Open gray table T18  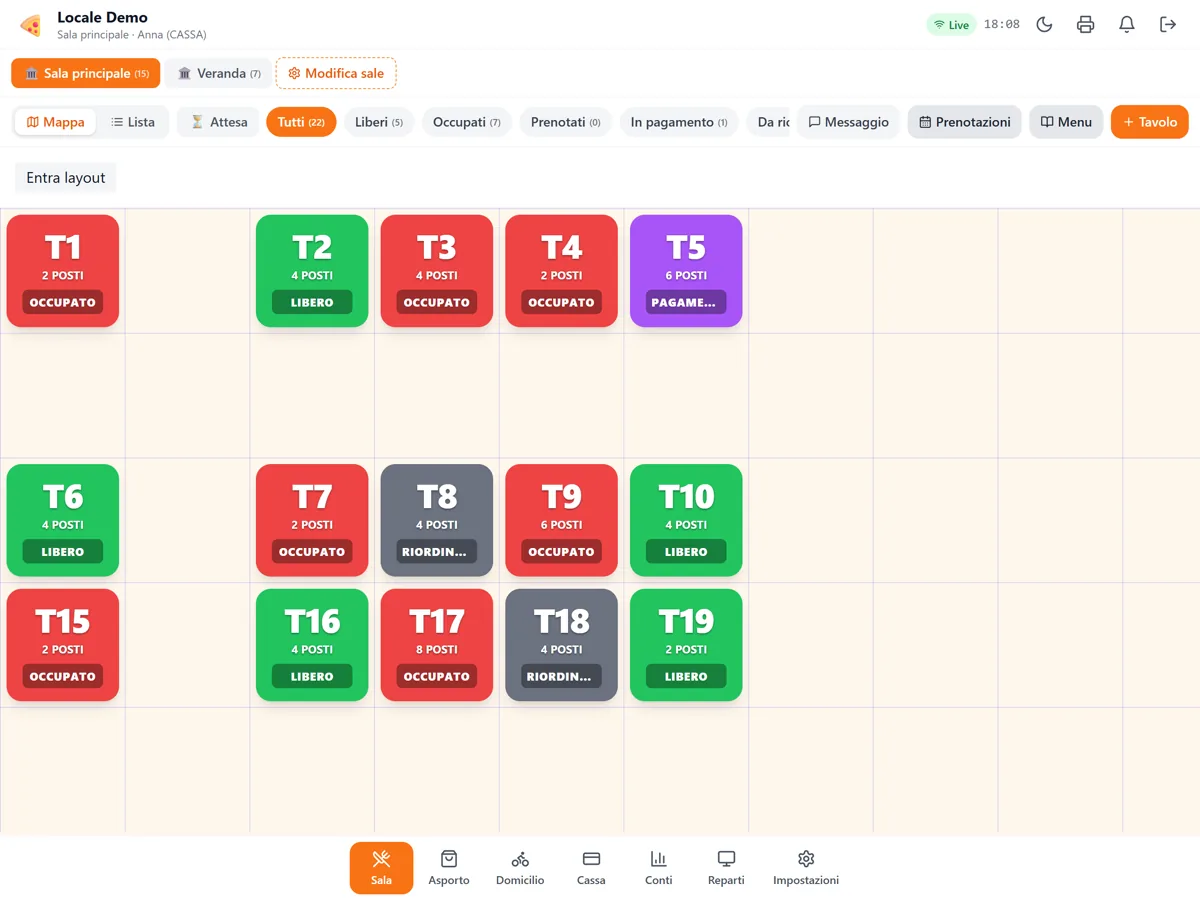pos(561,645)
